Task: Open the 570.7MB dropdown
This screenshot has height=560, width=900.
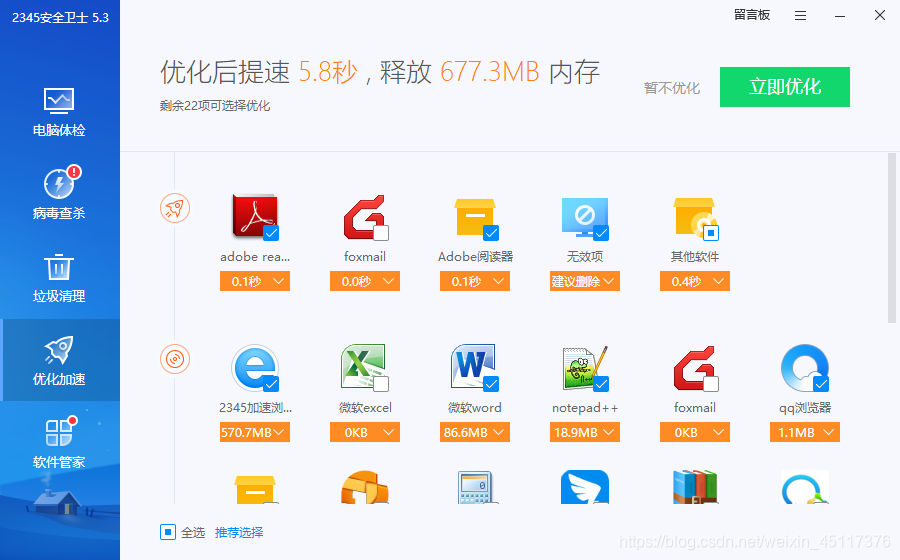Action: (x=255, y=432)
